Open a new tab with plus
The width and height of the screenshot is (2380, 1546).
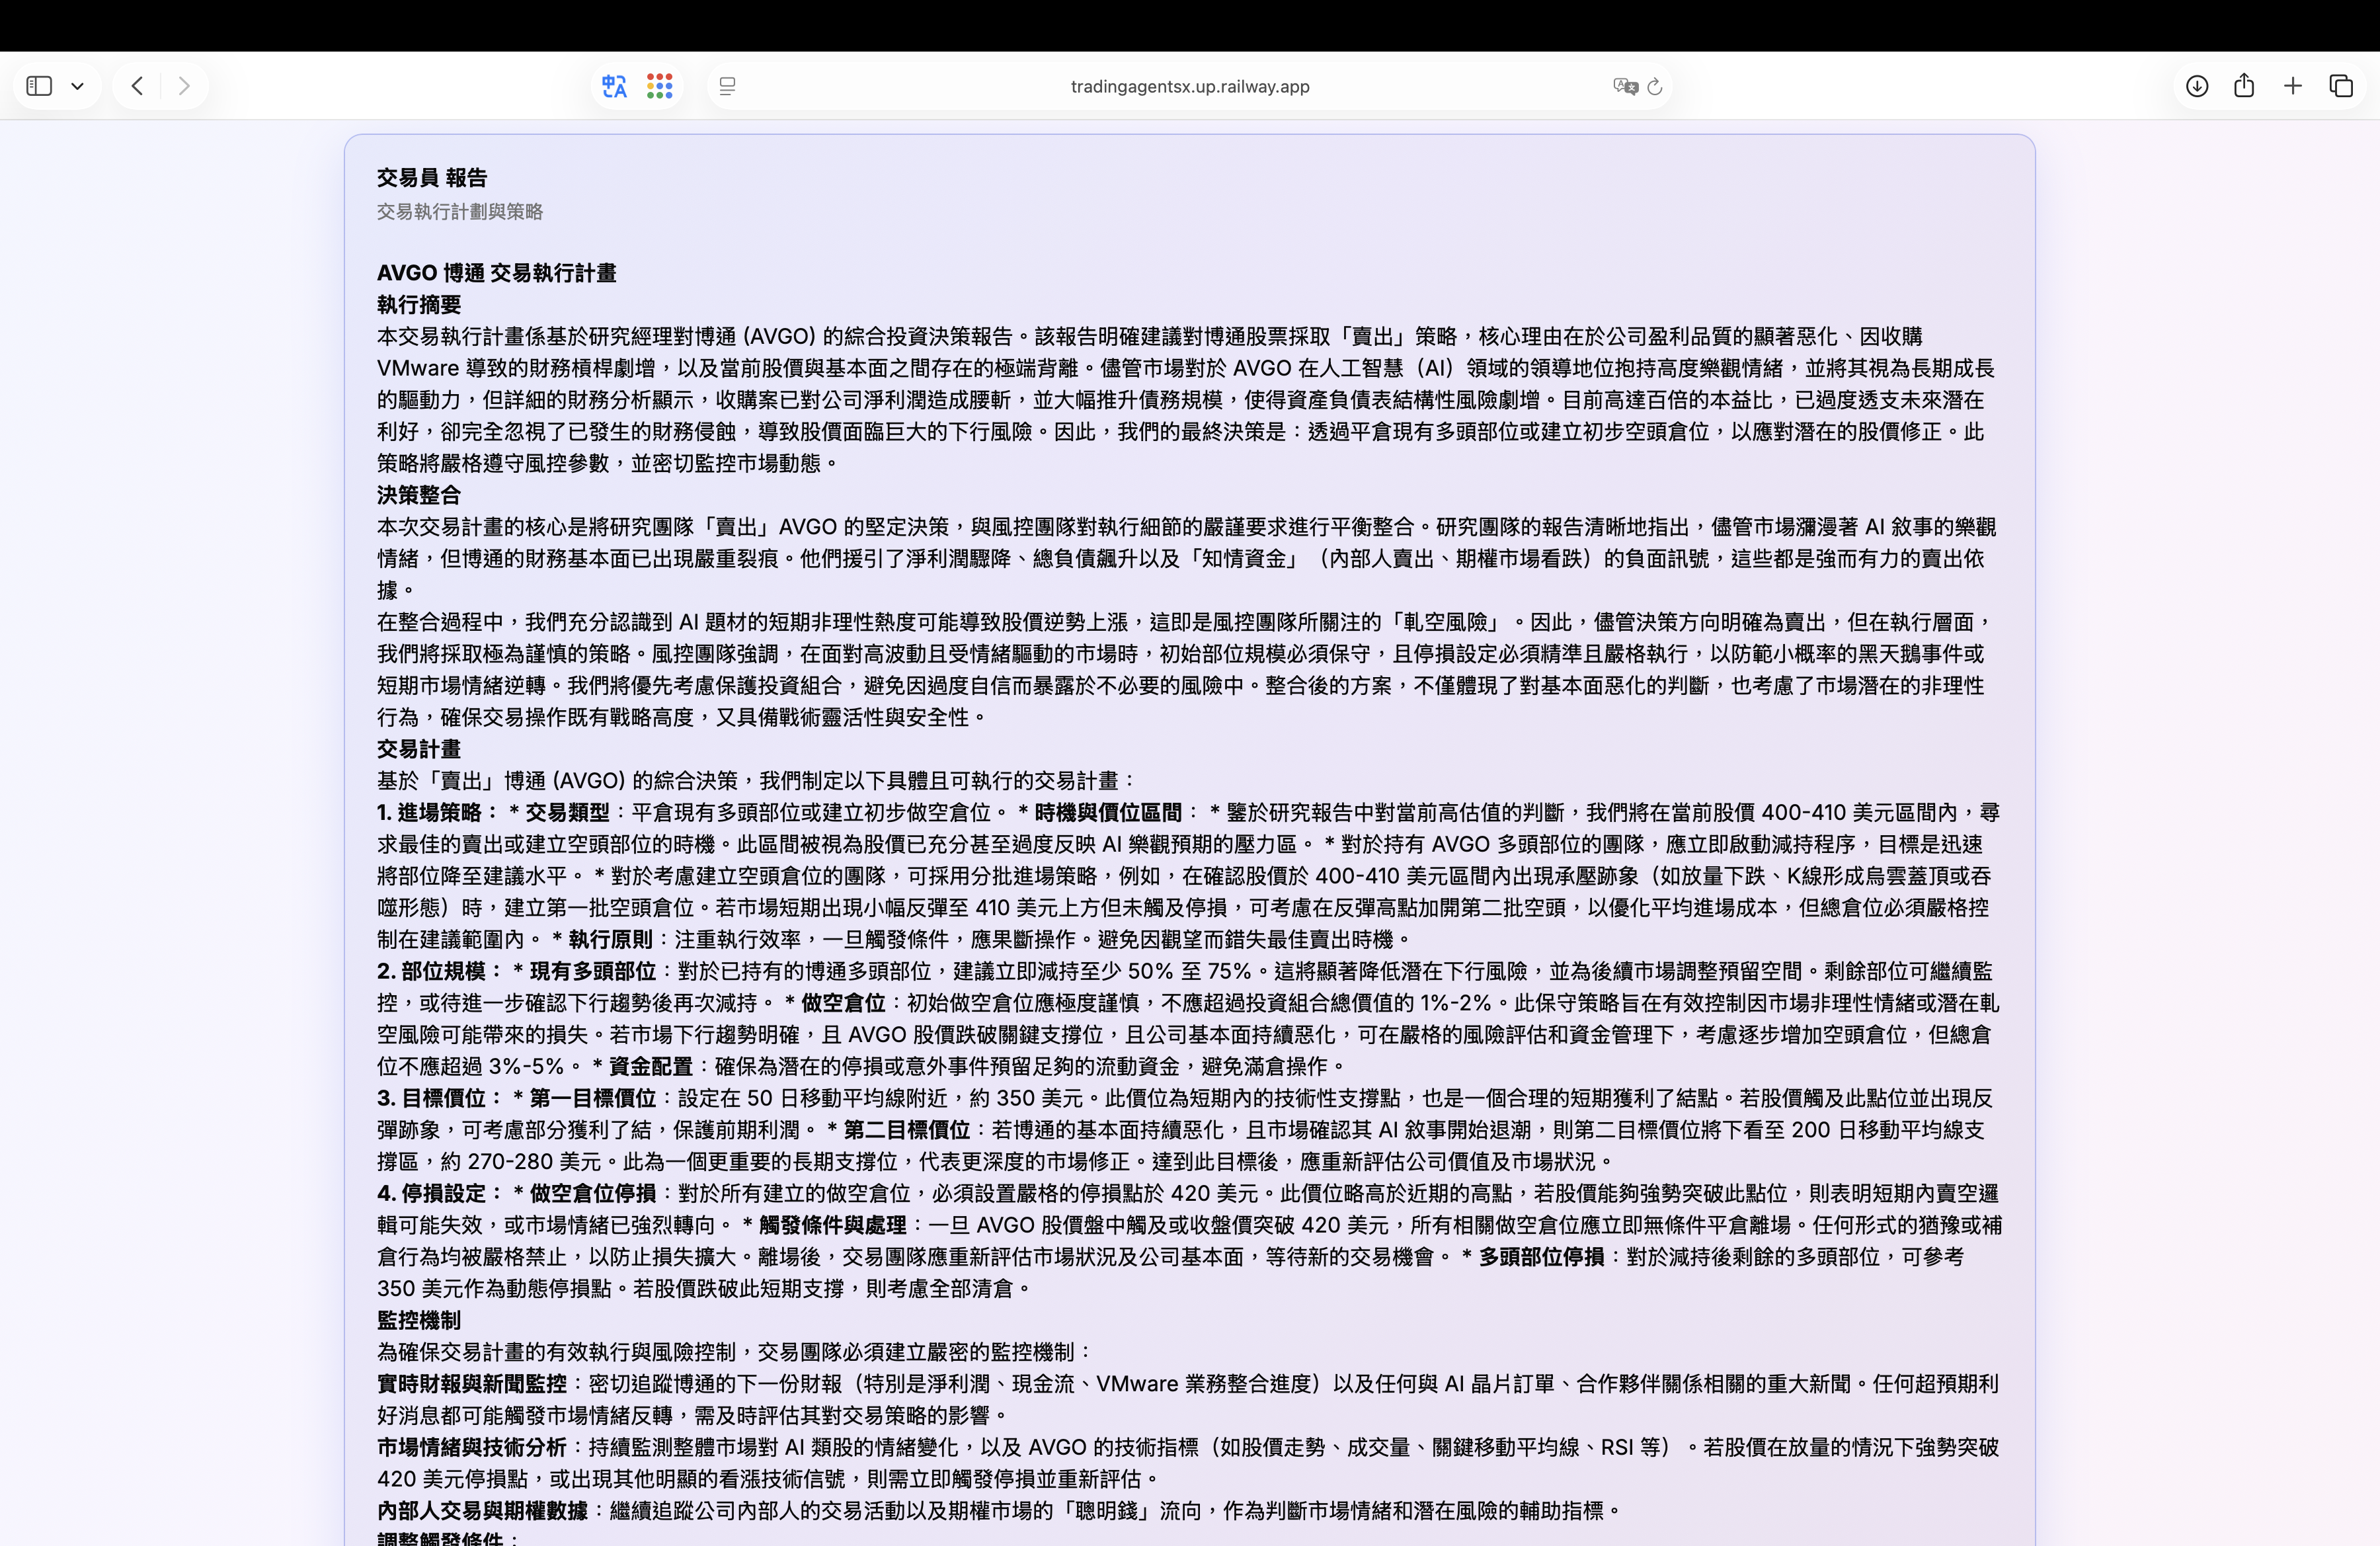click(2293, 86)
